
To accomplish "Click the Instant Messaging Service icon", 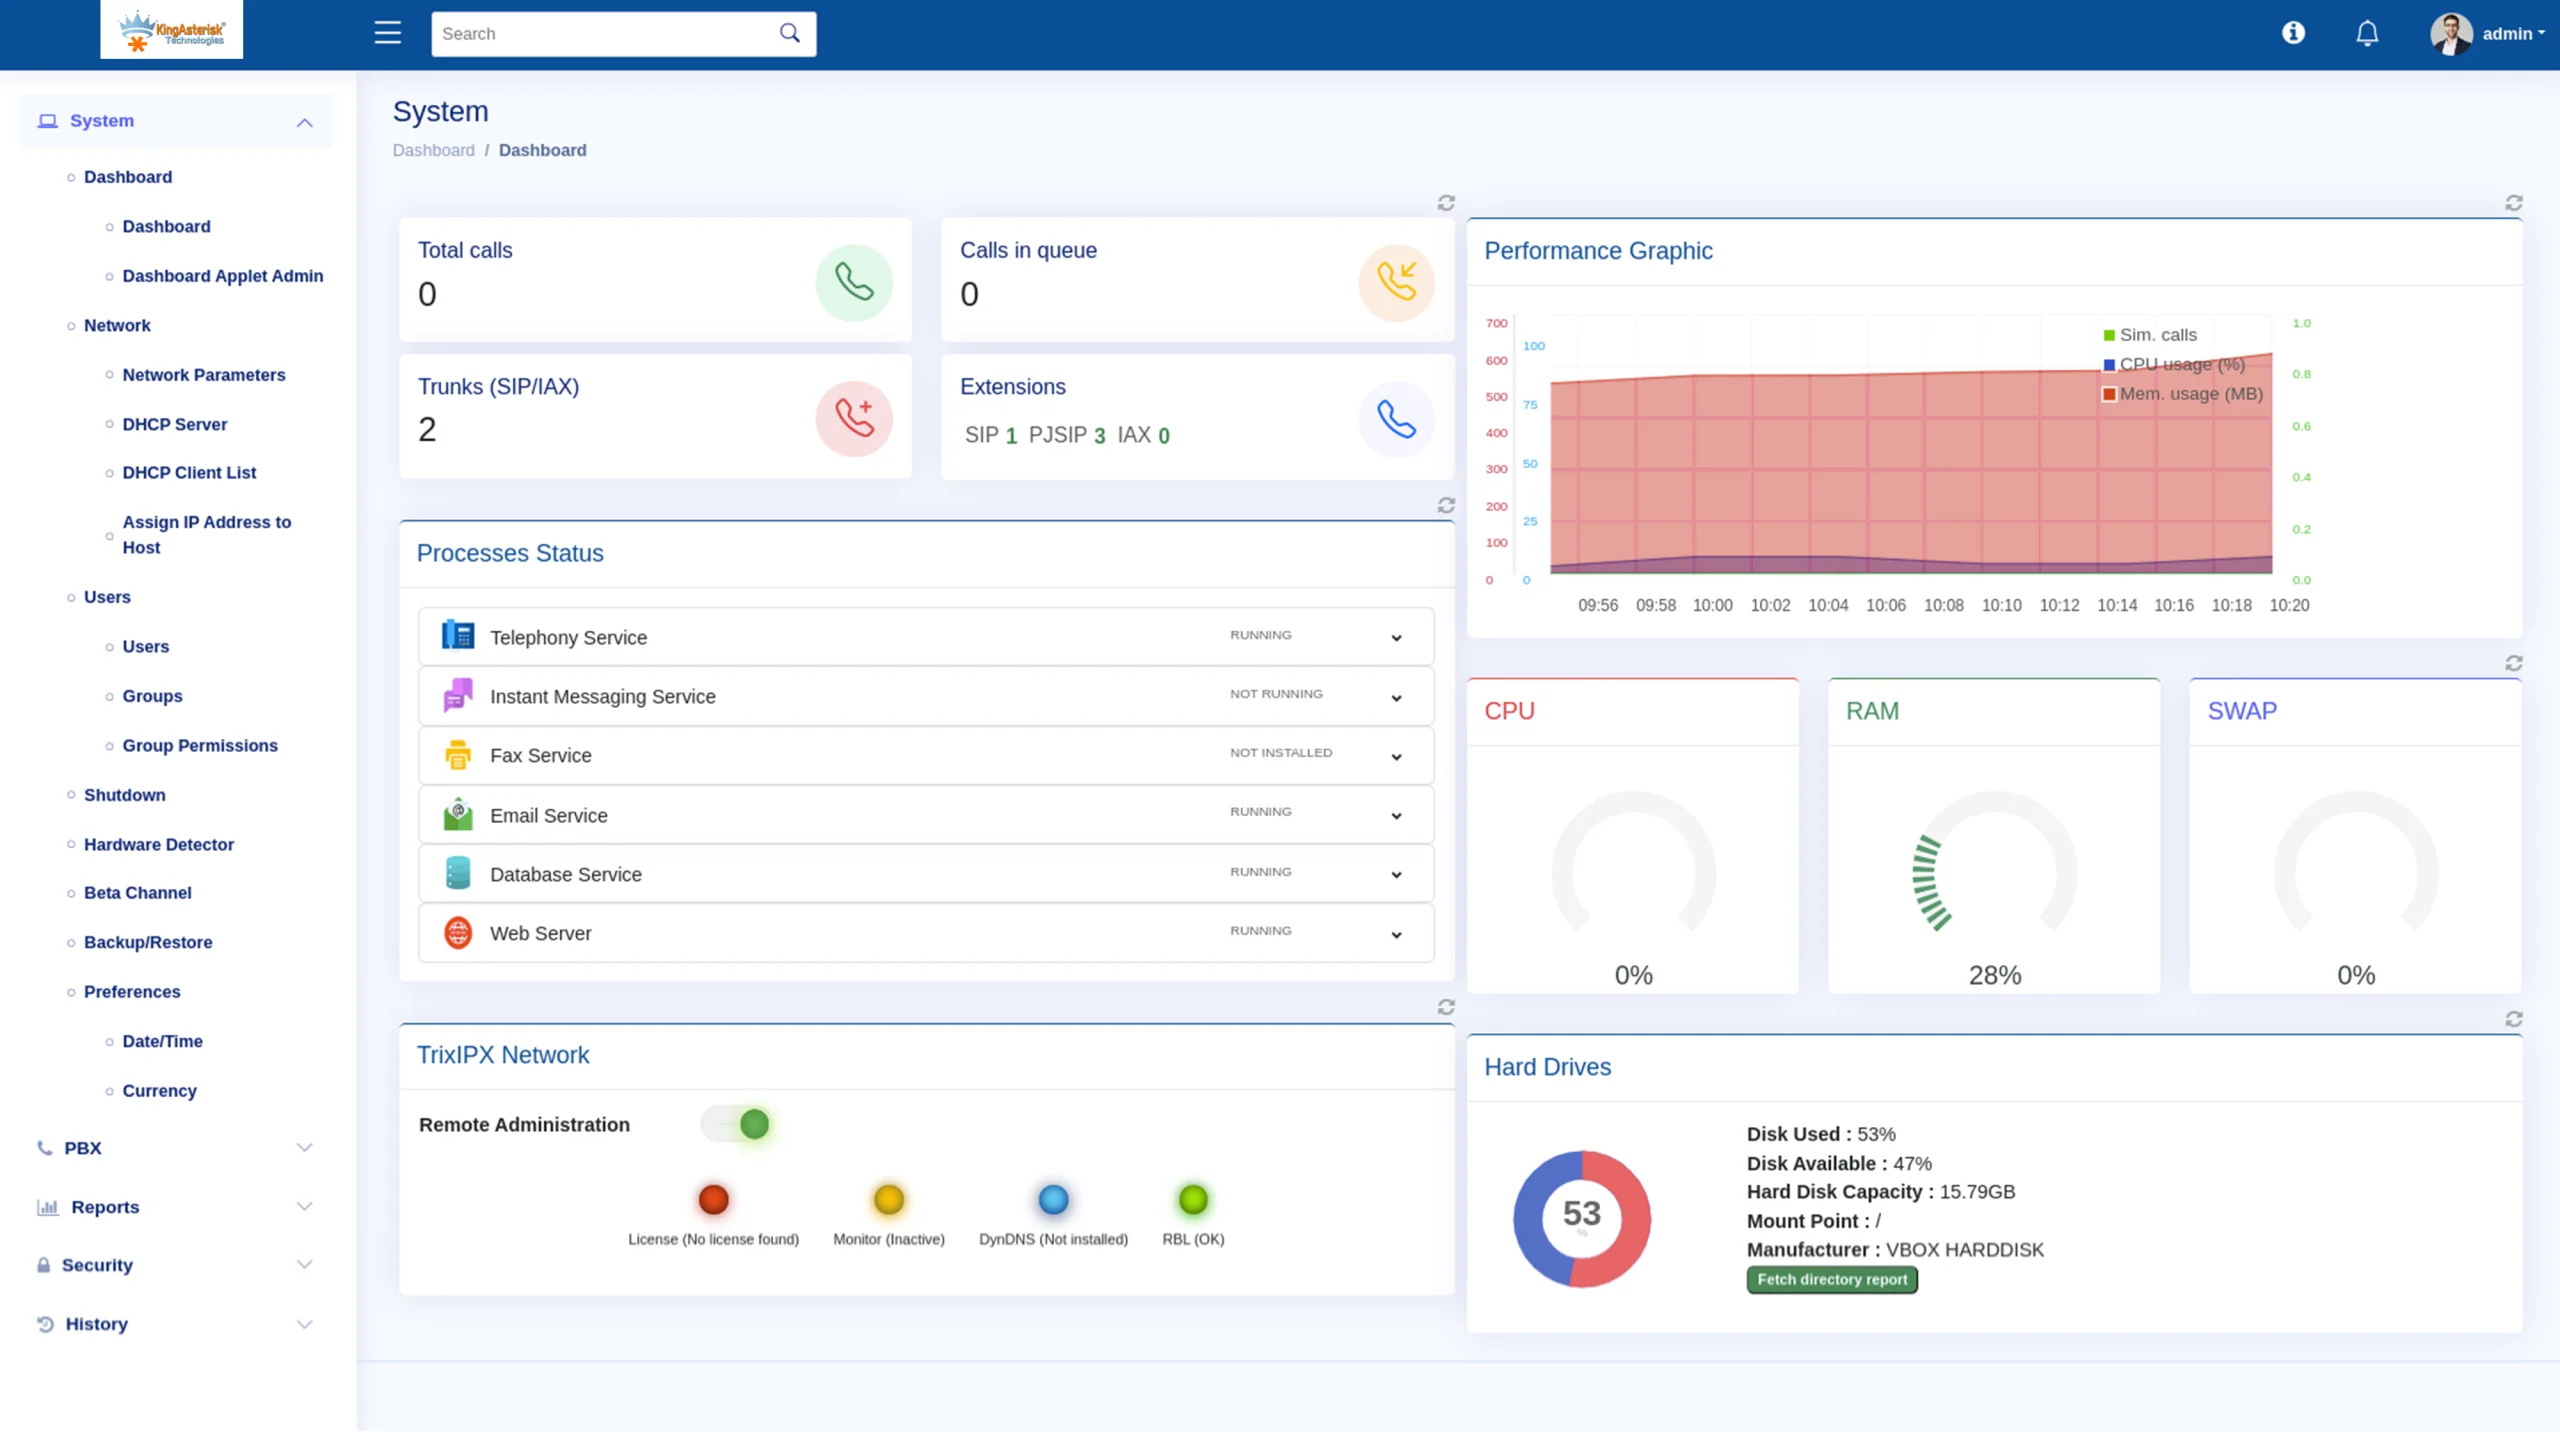I will point(458,695).
